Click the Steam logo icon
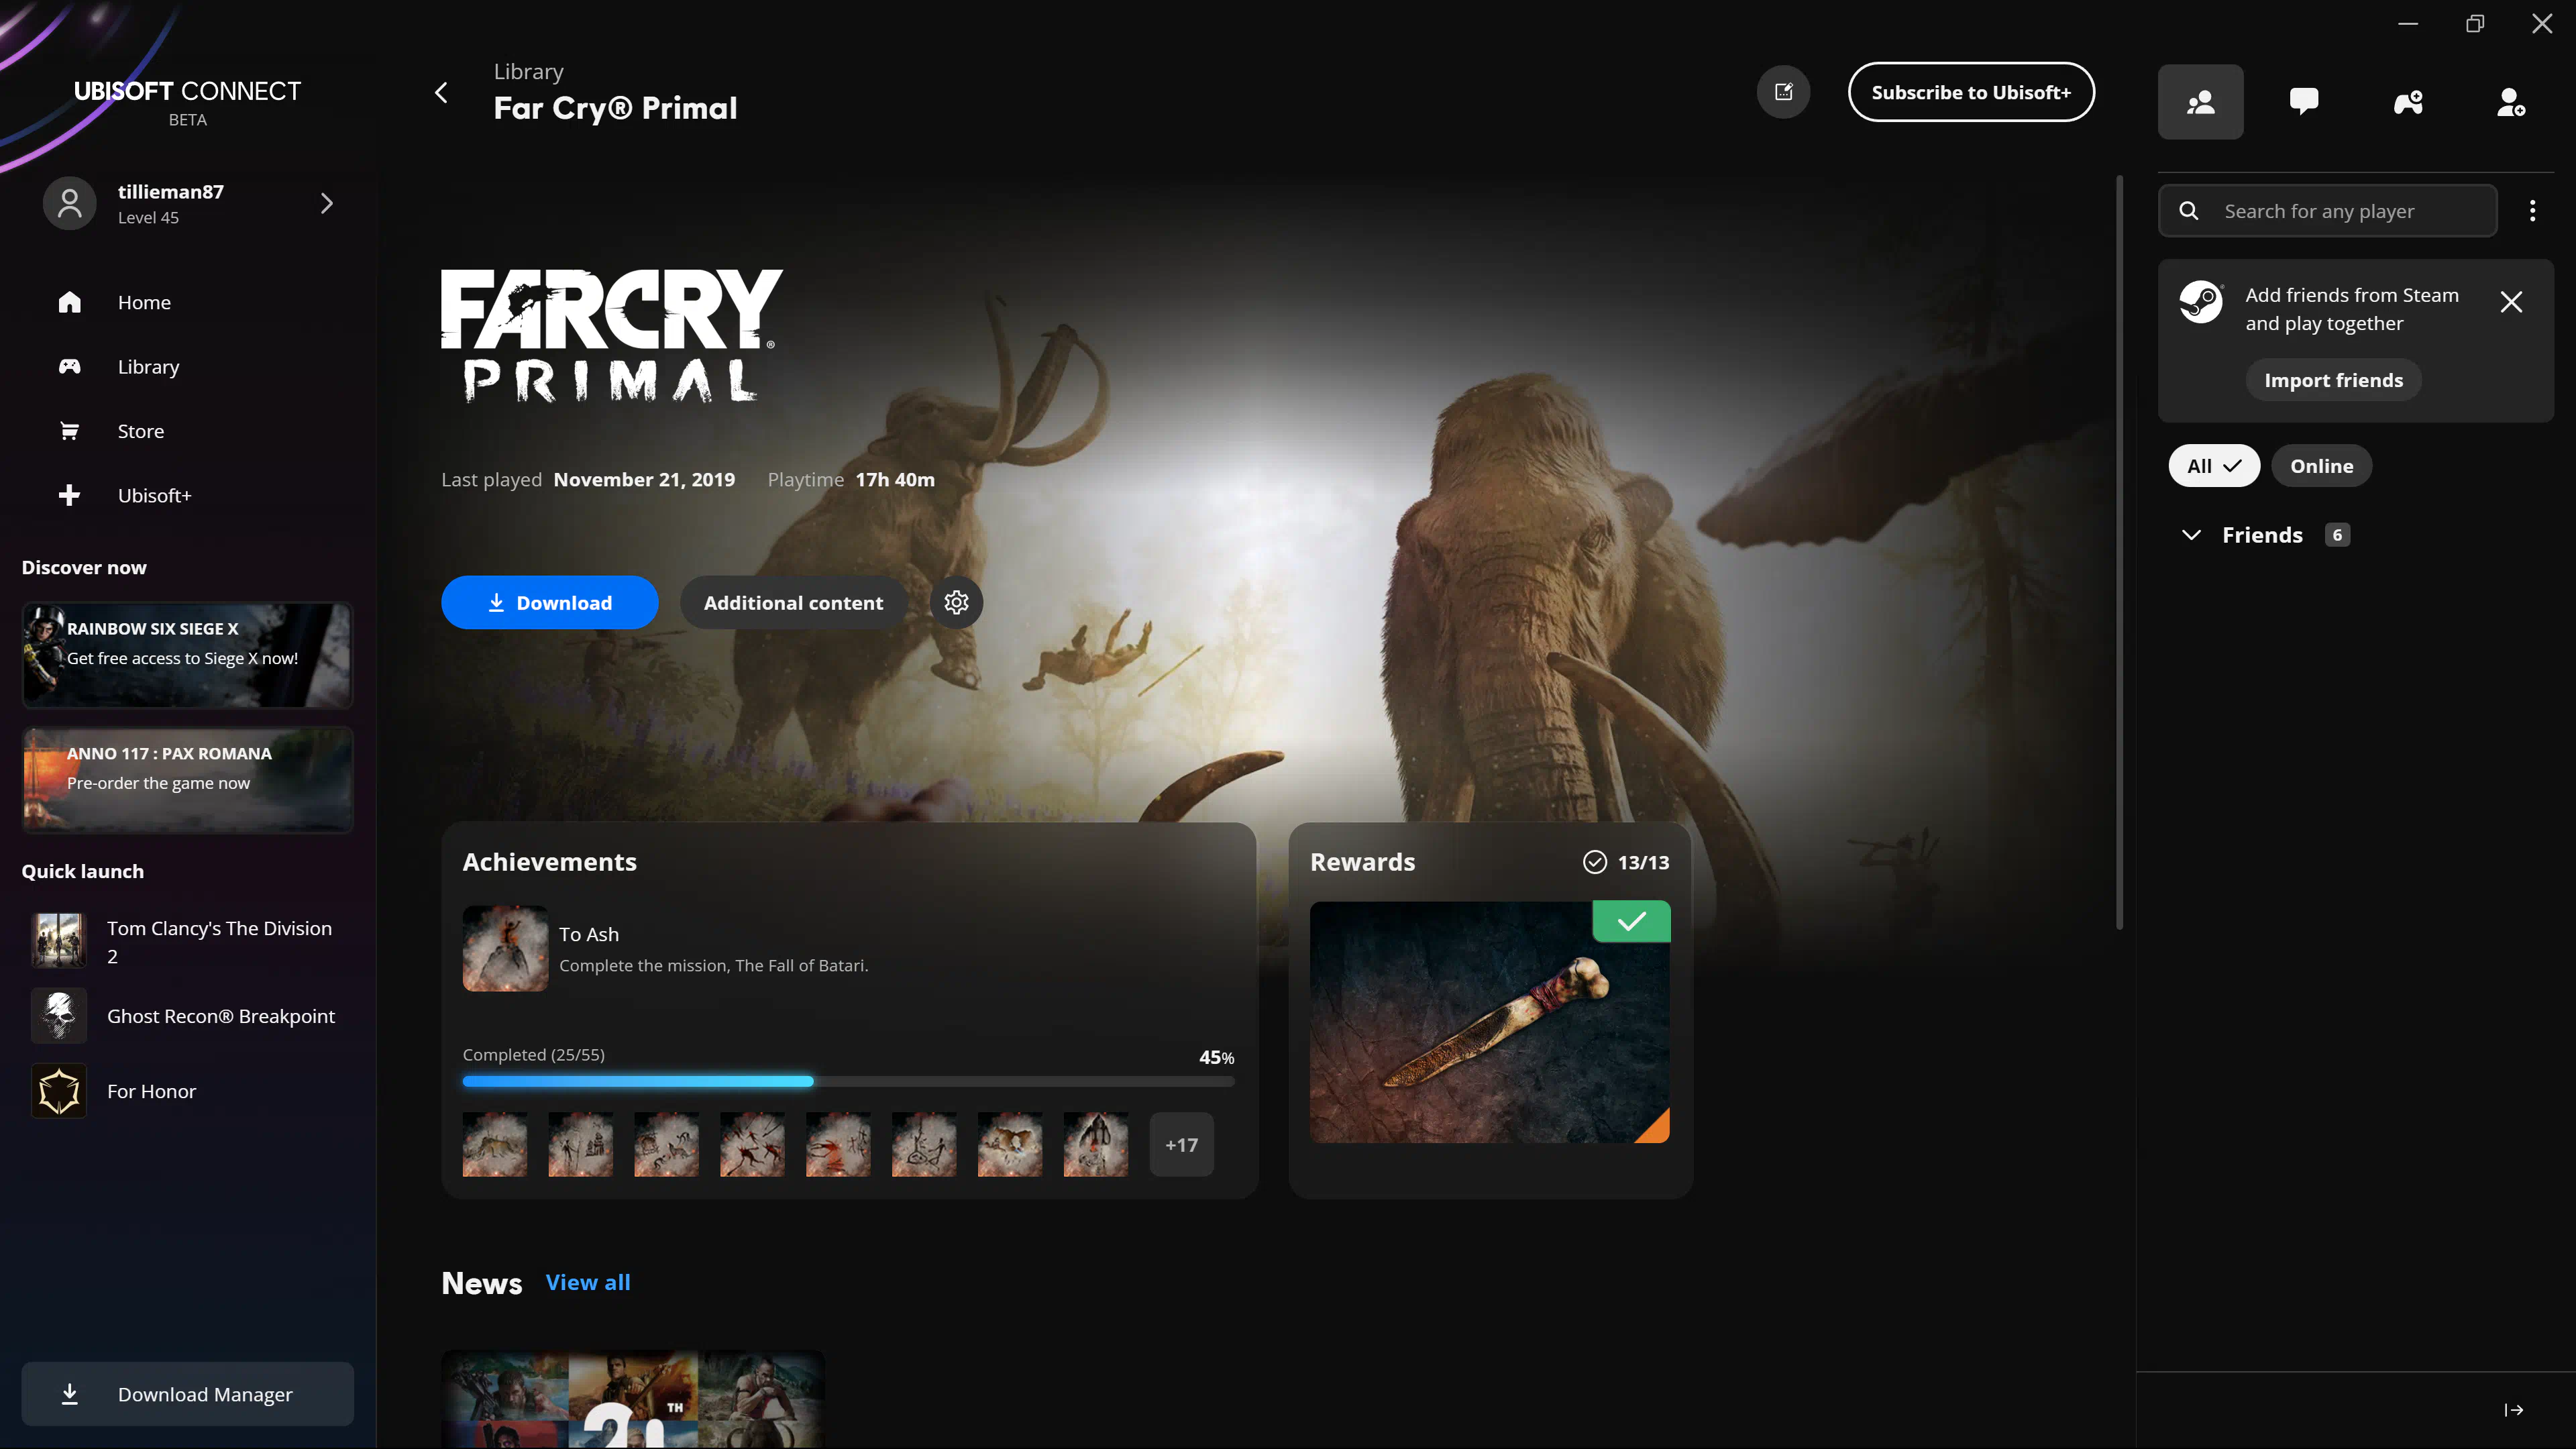The height and width of the screenshot is (1449, 2576). 2201,301
